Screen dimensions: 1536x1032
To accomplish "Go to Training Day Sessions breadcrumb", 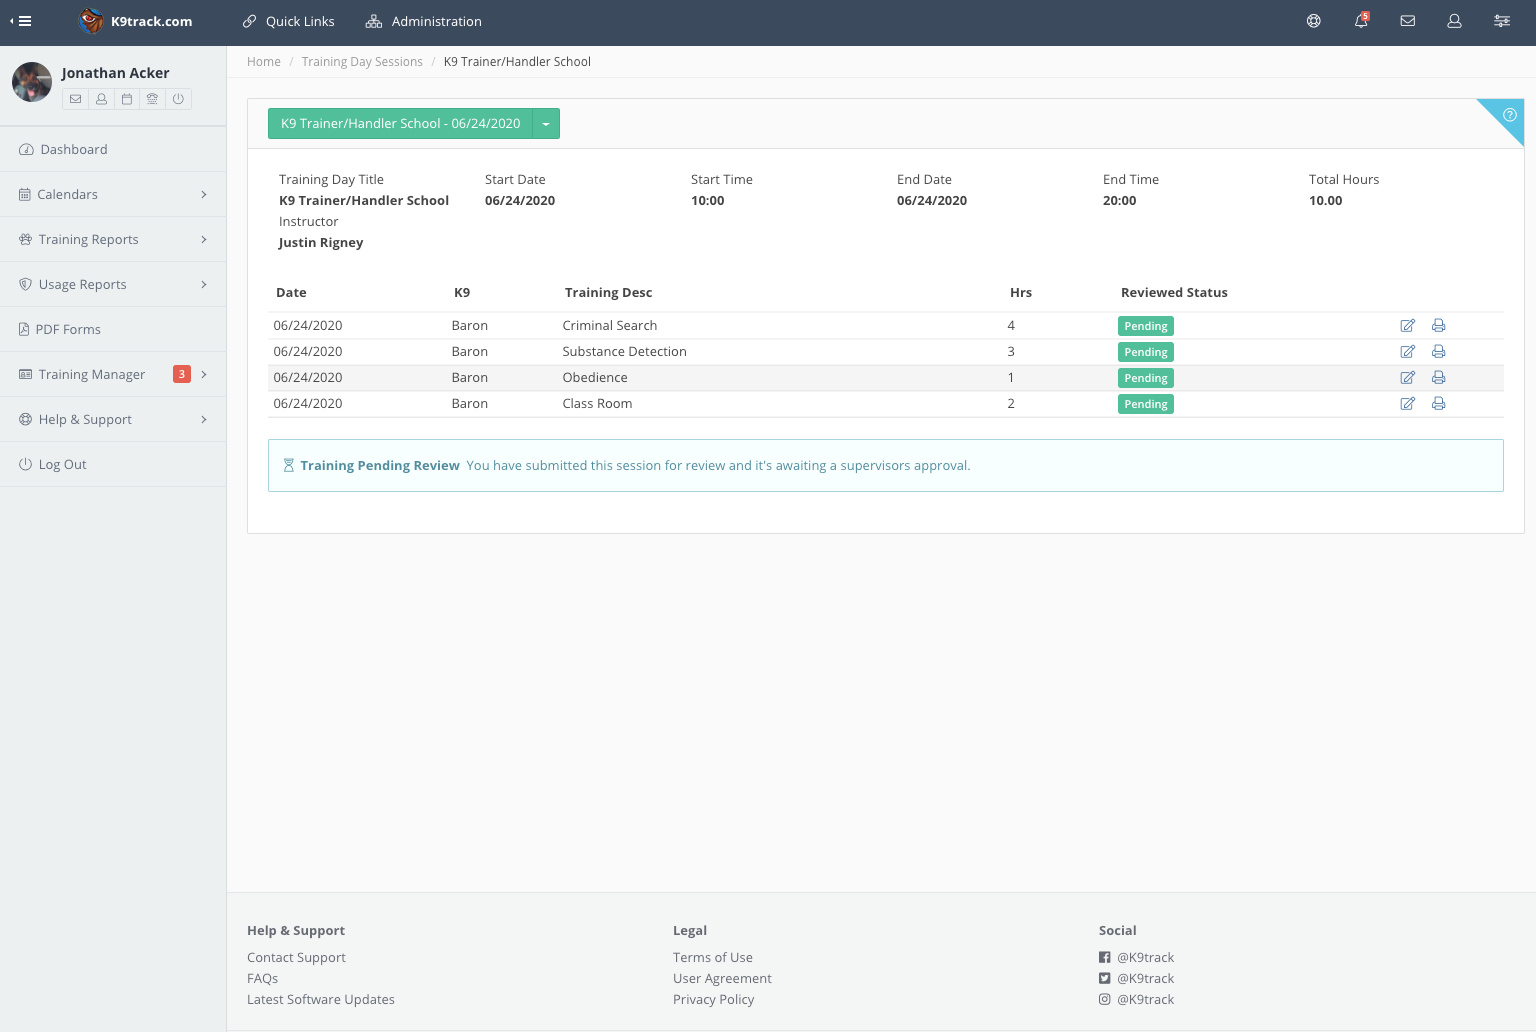I will click(x=362, y=62).
